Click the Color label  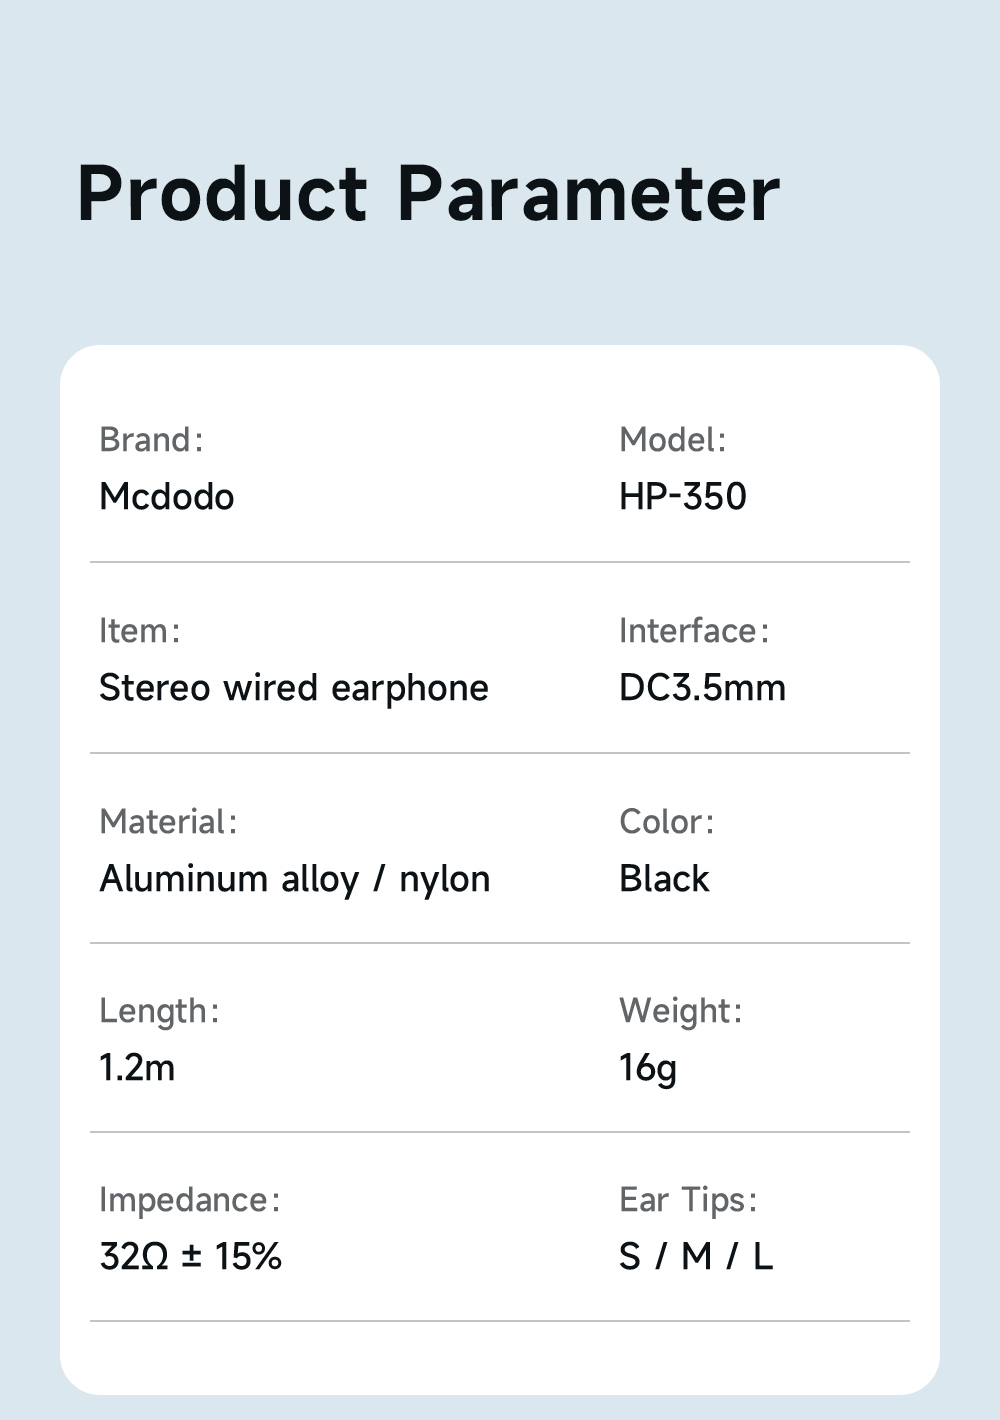point(666,822)
